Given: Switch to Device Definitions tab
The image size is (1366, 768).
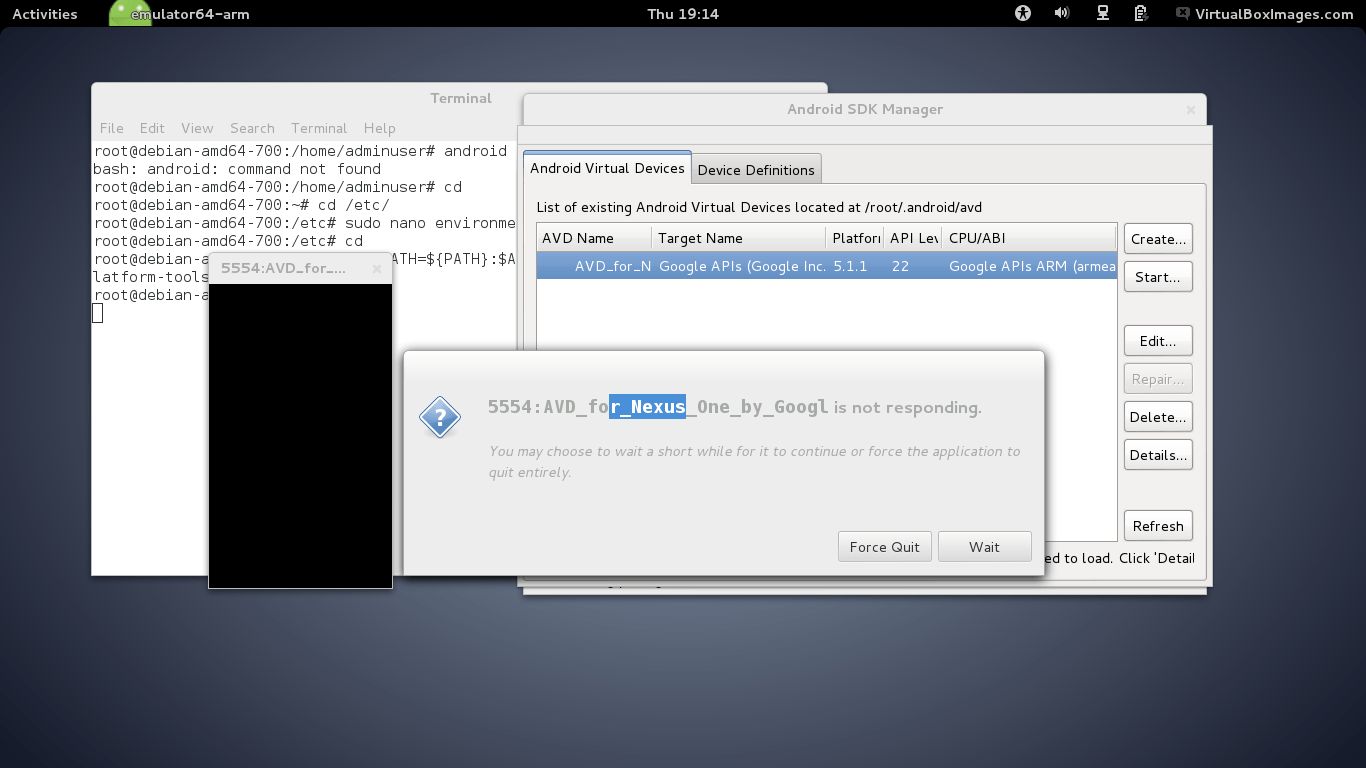Looking at the screenshot, I should pos(756,170).
